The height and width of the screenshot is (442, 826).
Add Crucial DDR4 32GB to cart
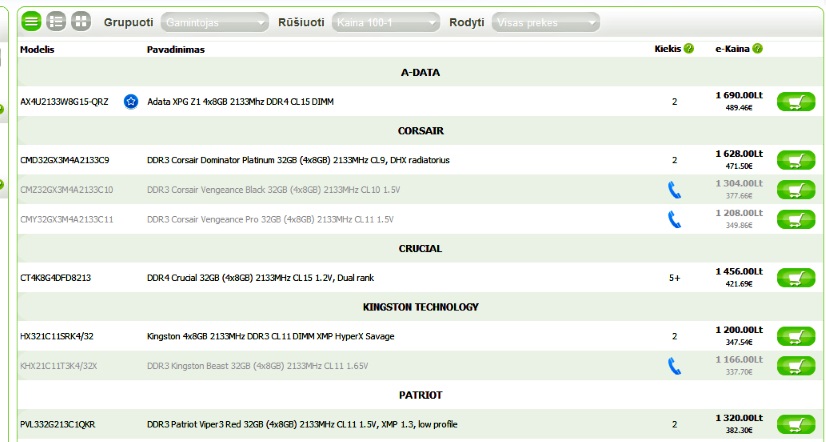tap(795, 278)
